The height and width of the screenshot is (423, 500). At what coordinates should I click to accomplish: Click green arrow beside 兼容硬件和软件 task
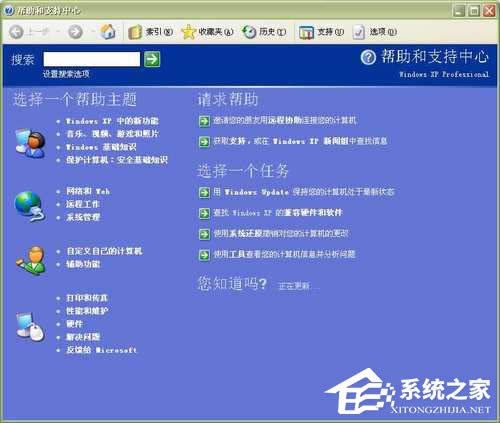coord(204,213)
